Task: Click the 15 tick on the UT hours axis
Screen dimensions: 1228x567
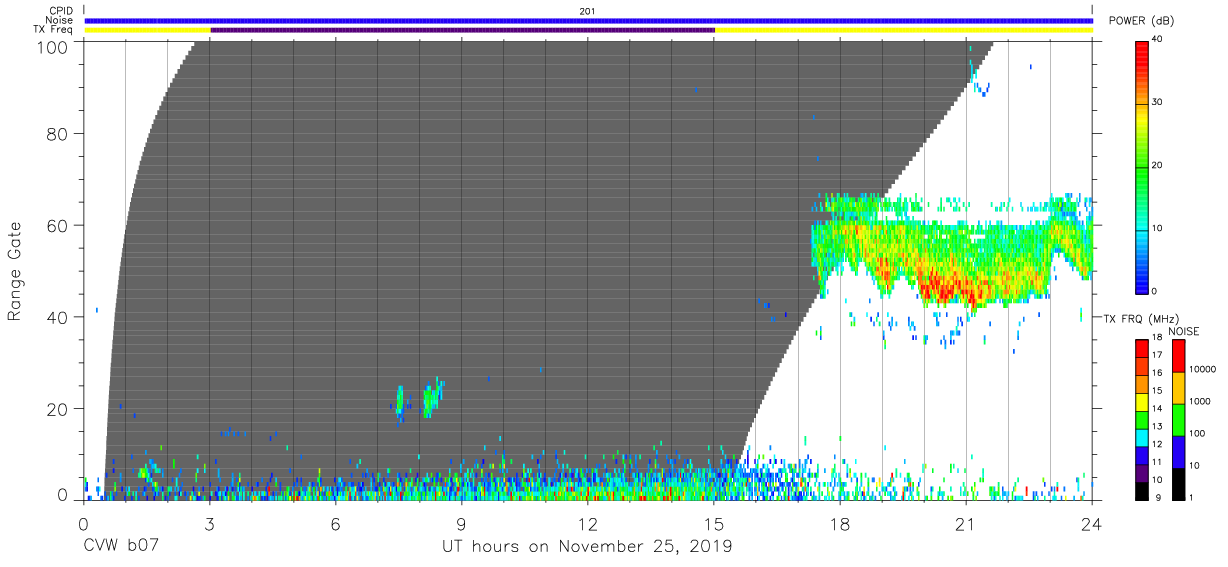Action: point(714,523)
